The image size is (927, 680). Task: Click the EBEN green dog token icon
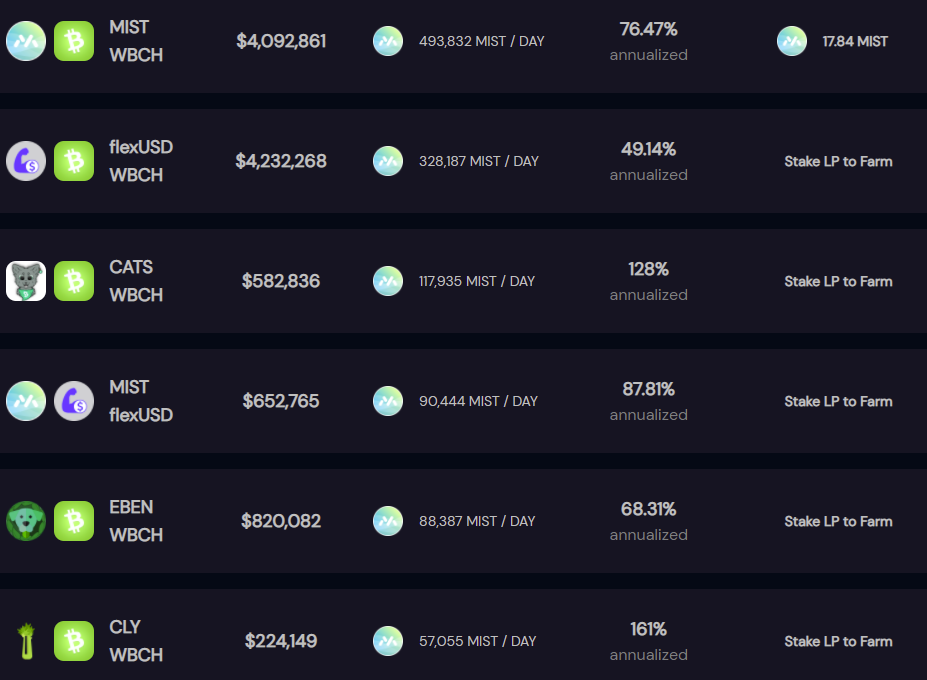(26, 521)
